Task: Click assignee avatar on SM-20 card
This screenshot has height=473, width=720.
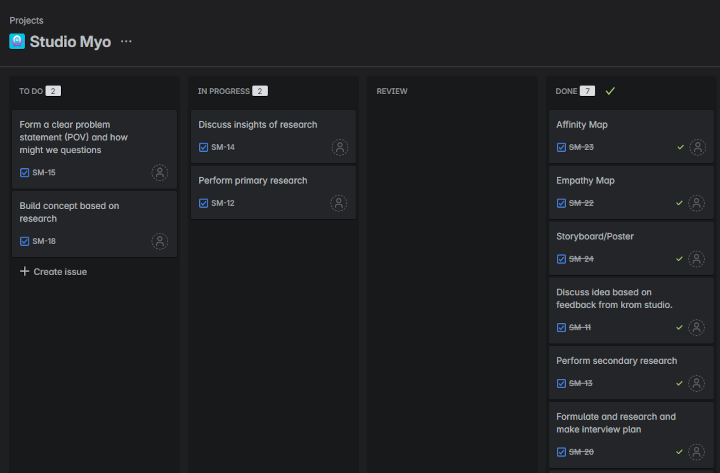Action: click(x=697, y=452)
